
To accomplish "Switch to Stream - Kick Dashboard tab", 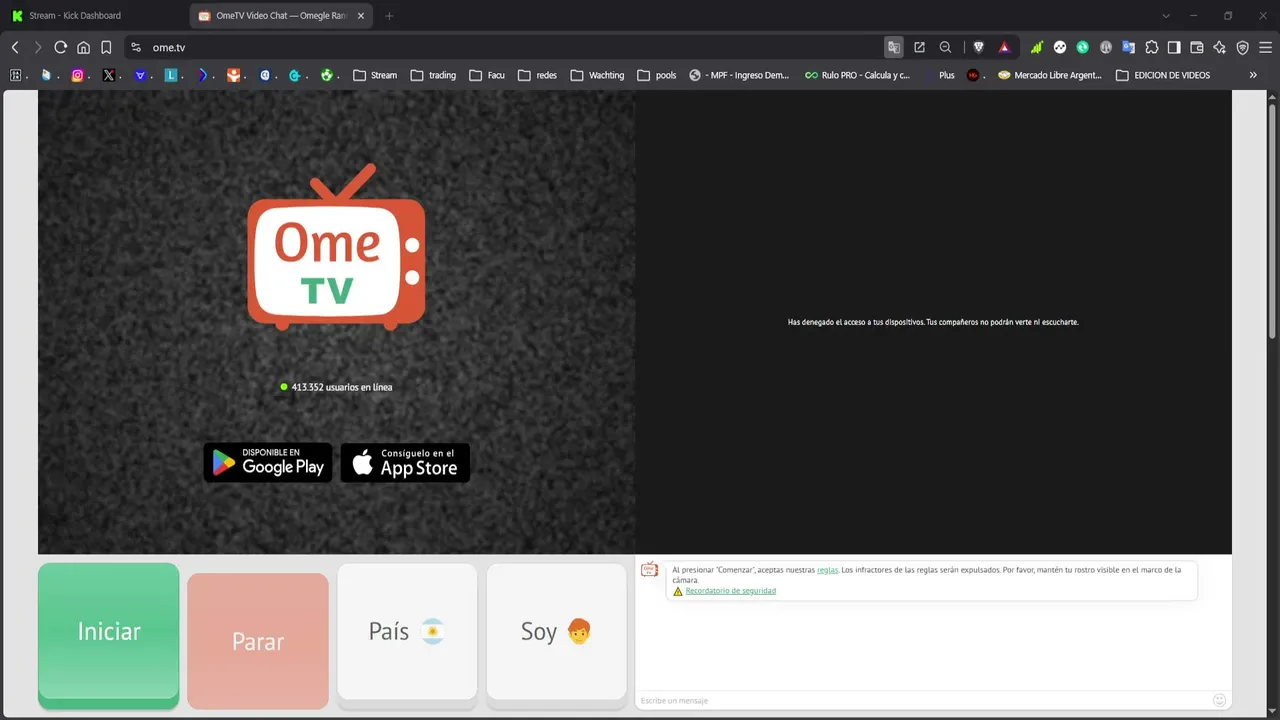I will (95, 16).
